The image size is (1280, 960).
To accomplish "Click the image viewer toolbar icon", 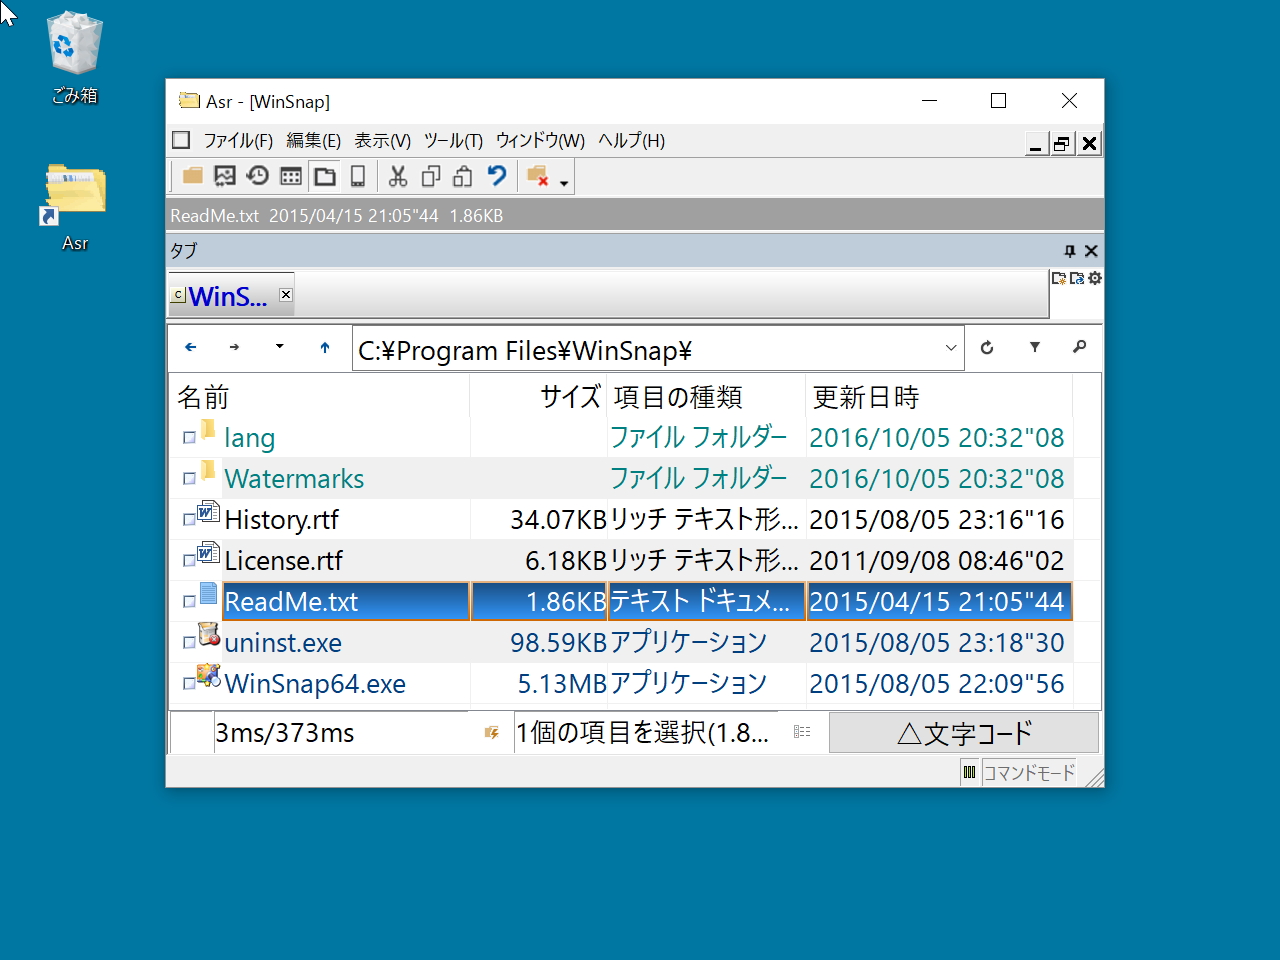I will click(x=225, y=176).
